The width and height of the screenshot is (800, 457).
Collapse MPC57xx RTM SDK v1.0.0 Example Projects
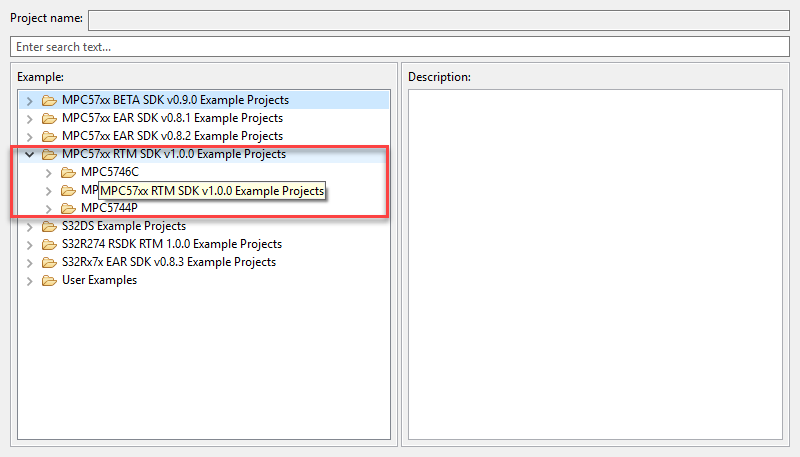coord(30,155)
